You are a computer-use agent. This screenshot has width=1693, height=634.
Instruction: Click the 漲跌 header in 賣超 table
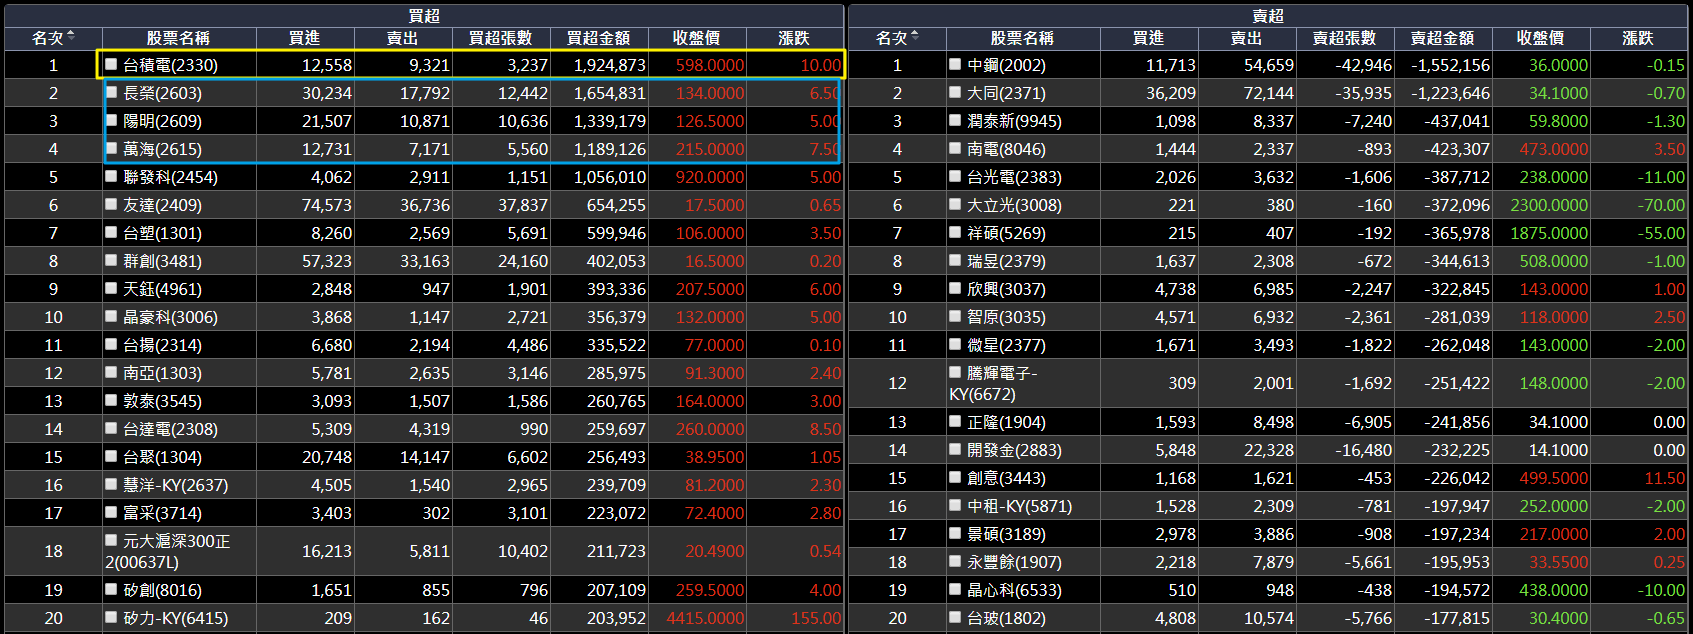1638,38
